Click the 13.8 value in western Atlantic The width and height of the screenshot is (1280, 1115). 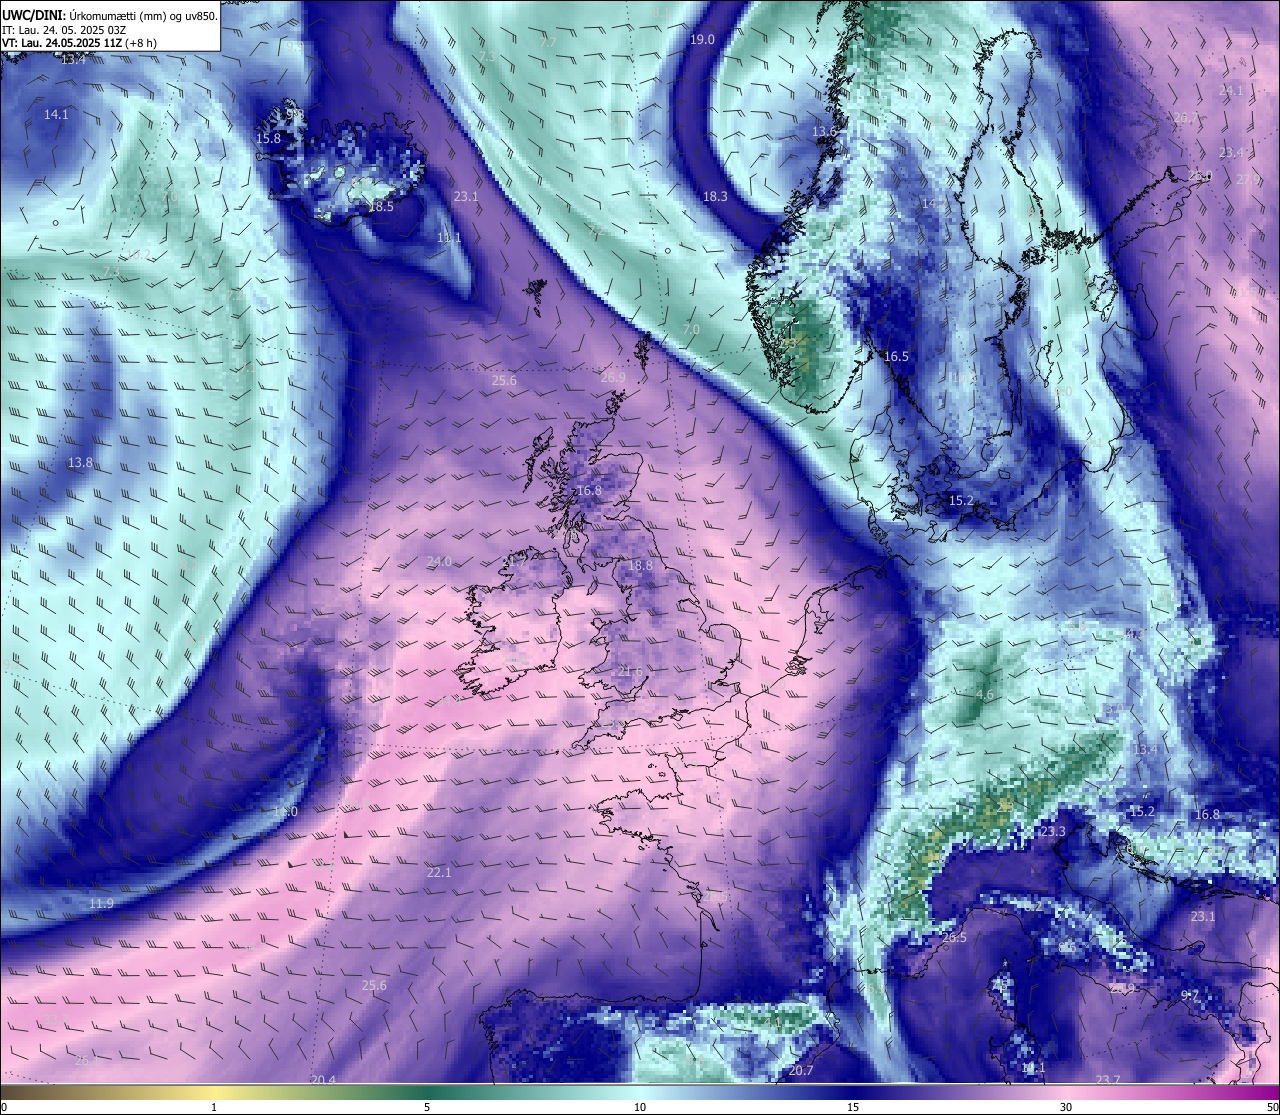(80, 463)
